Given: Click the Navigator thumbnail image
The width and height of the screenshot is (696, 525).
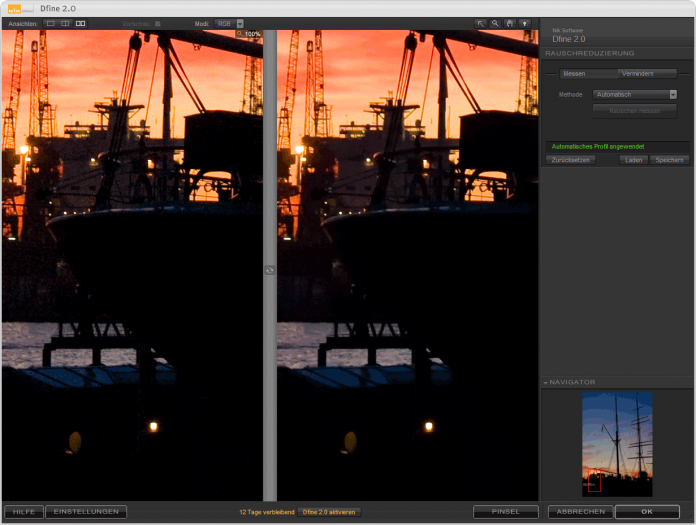Looking at the screenshot, I should [617, 444].
